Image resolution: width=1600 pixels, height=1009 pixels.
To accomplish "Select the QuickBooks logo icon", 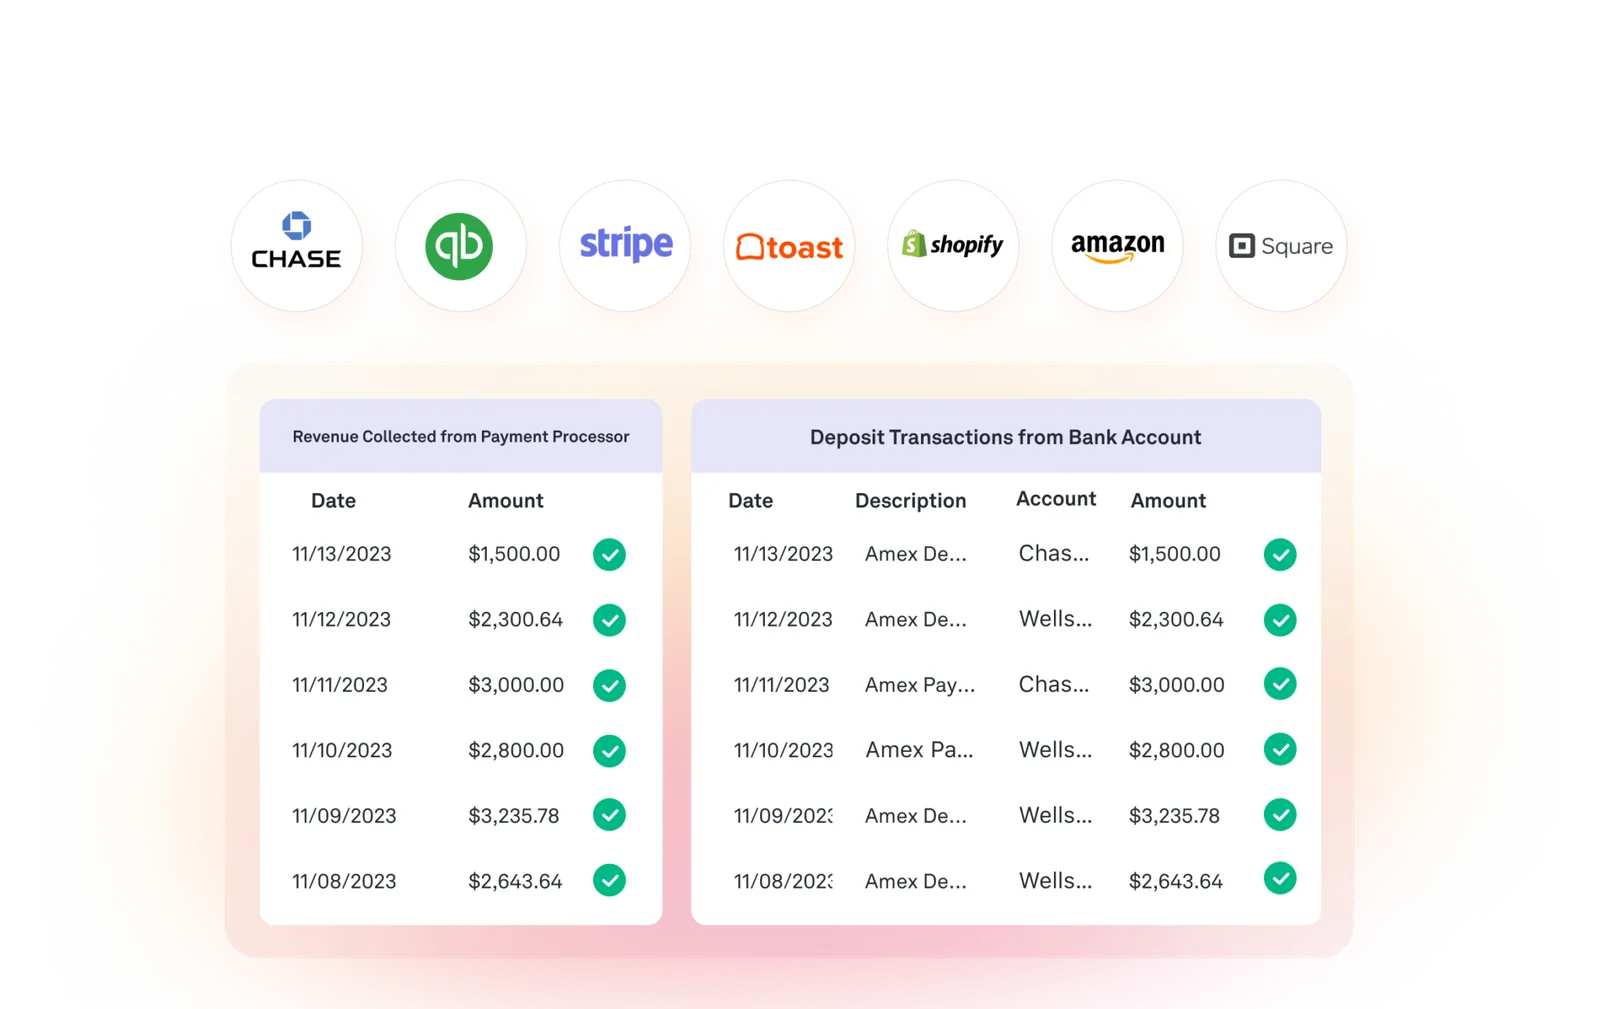I will (460, 246).
